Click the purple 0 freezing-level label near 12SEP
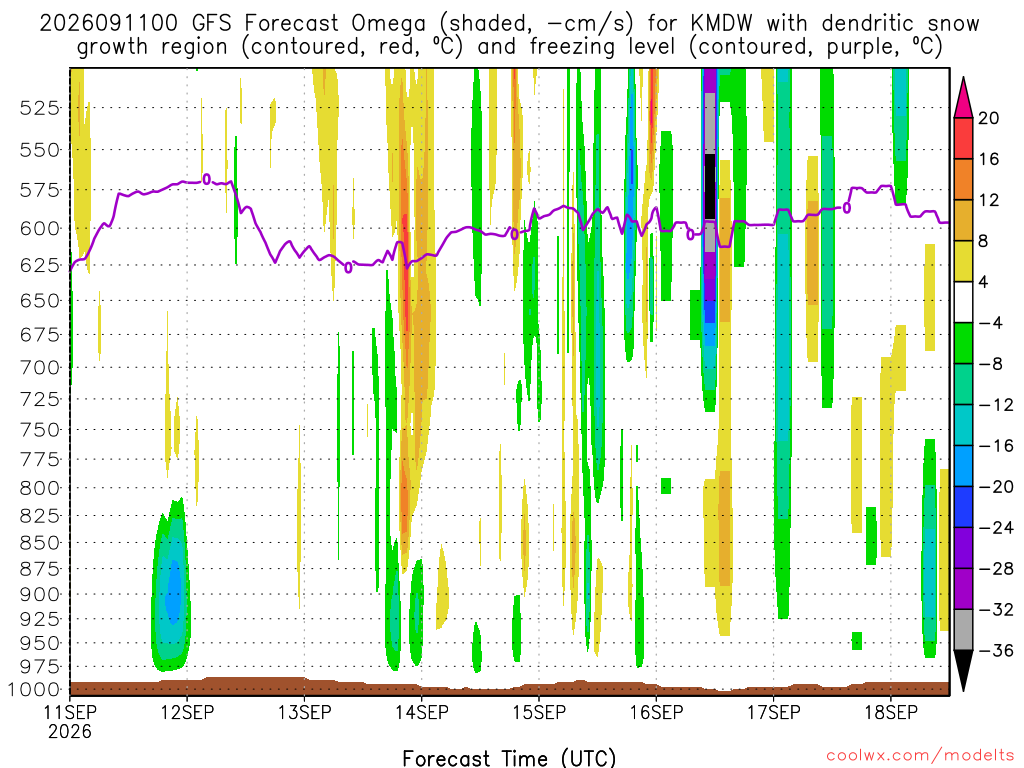Image resolution: width=1024 pixels, height=768 pixels. coord(206,179)
